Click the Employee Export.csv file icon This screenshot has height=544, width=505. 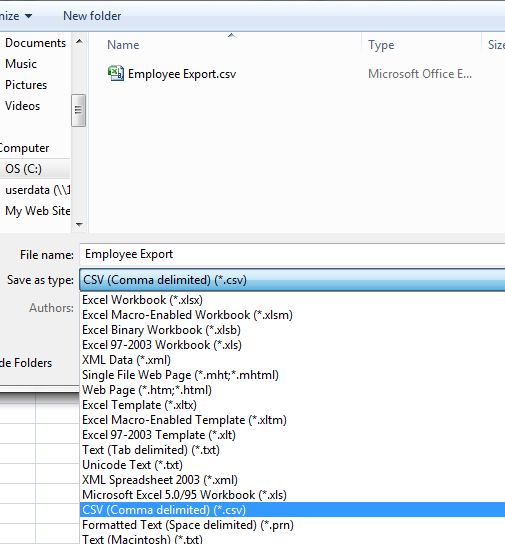tap(115, 74)
